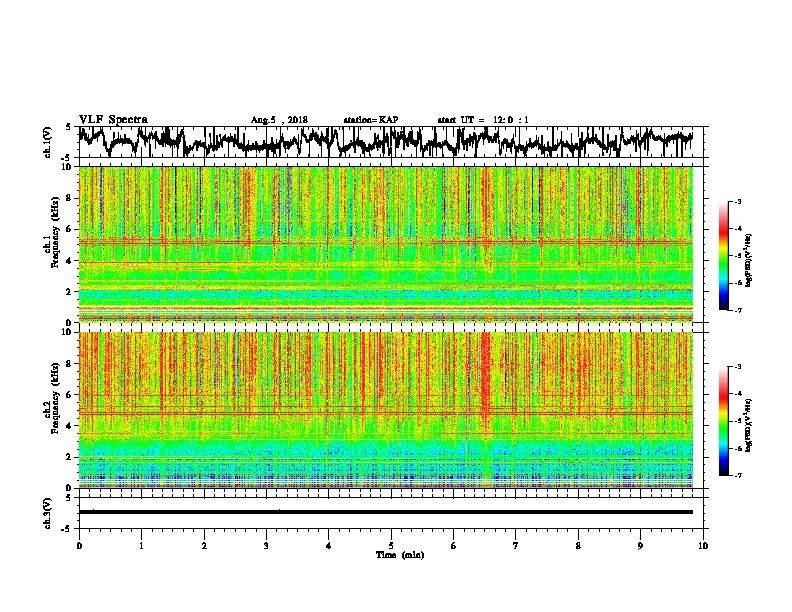Click time axis tick label "1"

[141, 546]
